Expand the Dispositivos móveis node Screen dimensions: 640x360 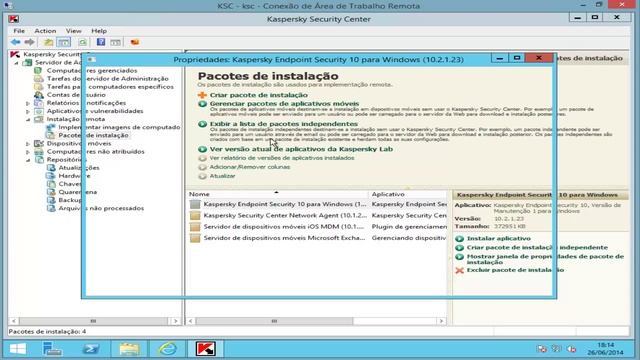pyautogui.click(x=28, y=144)
